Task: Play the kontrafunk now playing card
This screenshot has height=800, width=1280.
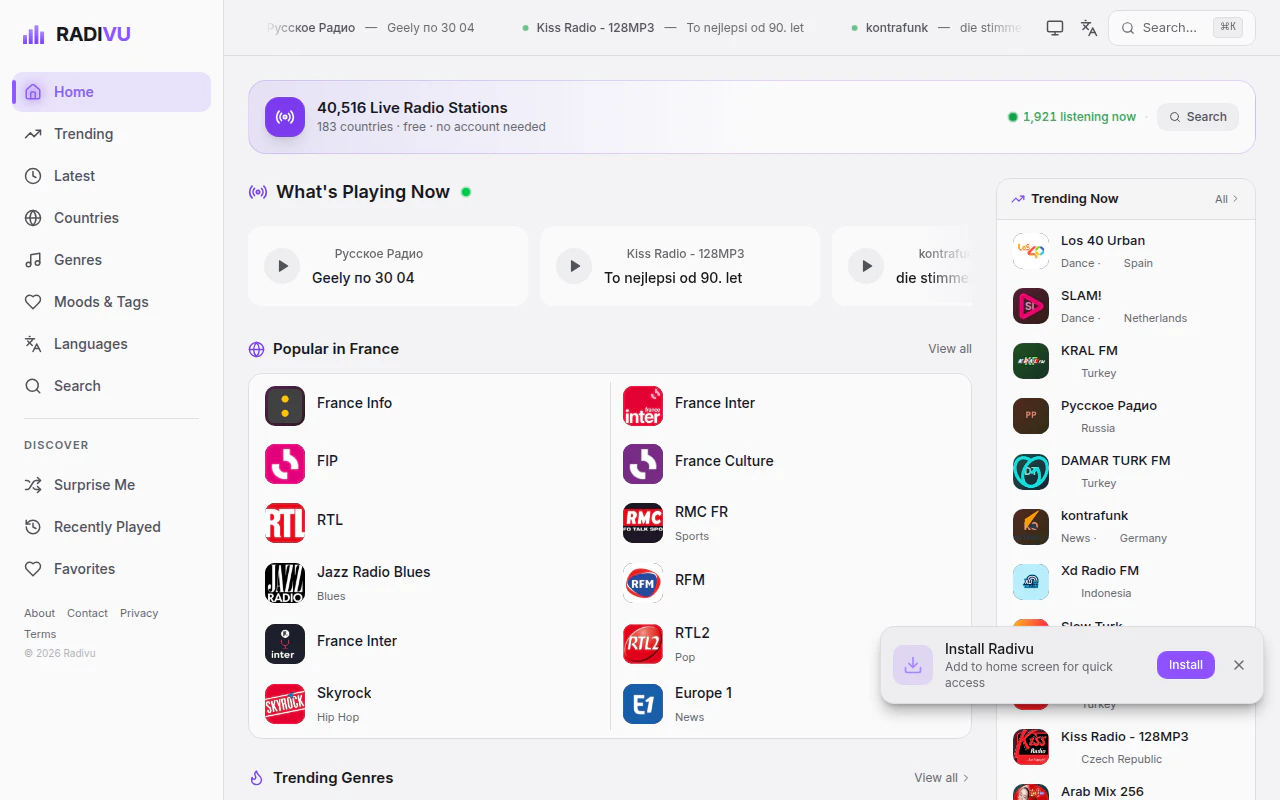Action: pos(866,266)
